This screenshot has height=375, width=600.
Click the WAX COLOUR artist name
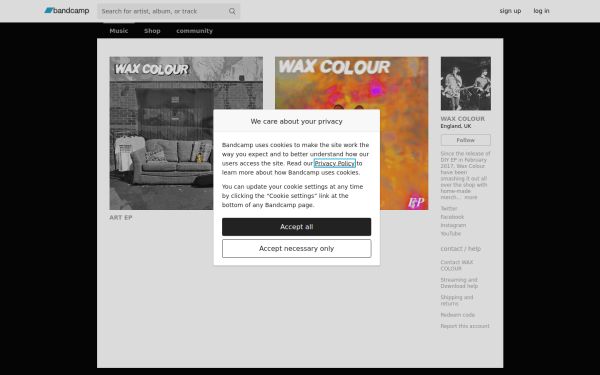(462, 119)
